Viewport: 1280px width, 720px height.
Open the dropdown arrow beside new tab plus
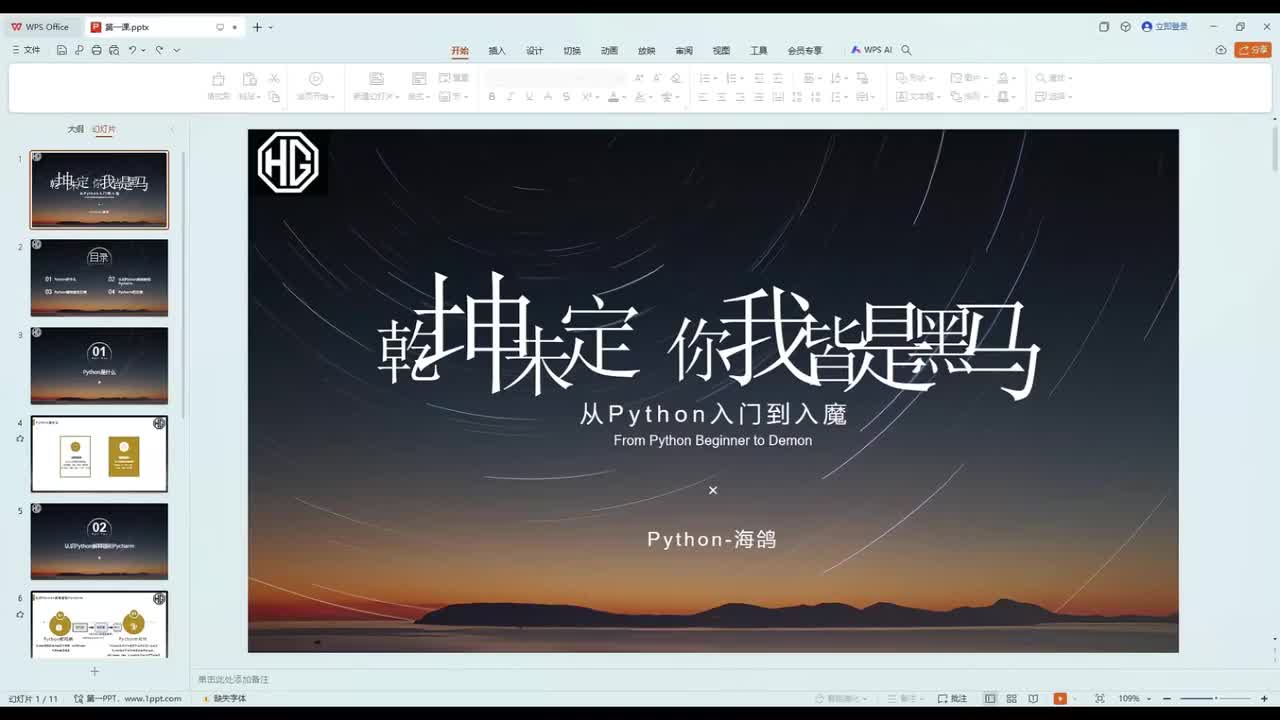tap(271, 27)
